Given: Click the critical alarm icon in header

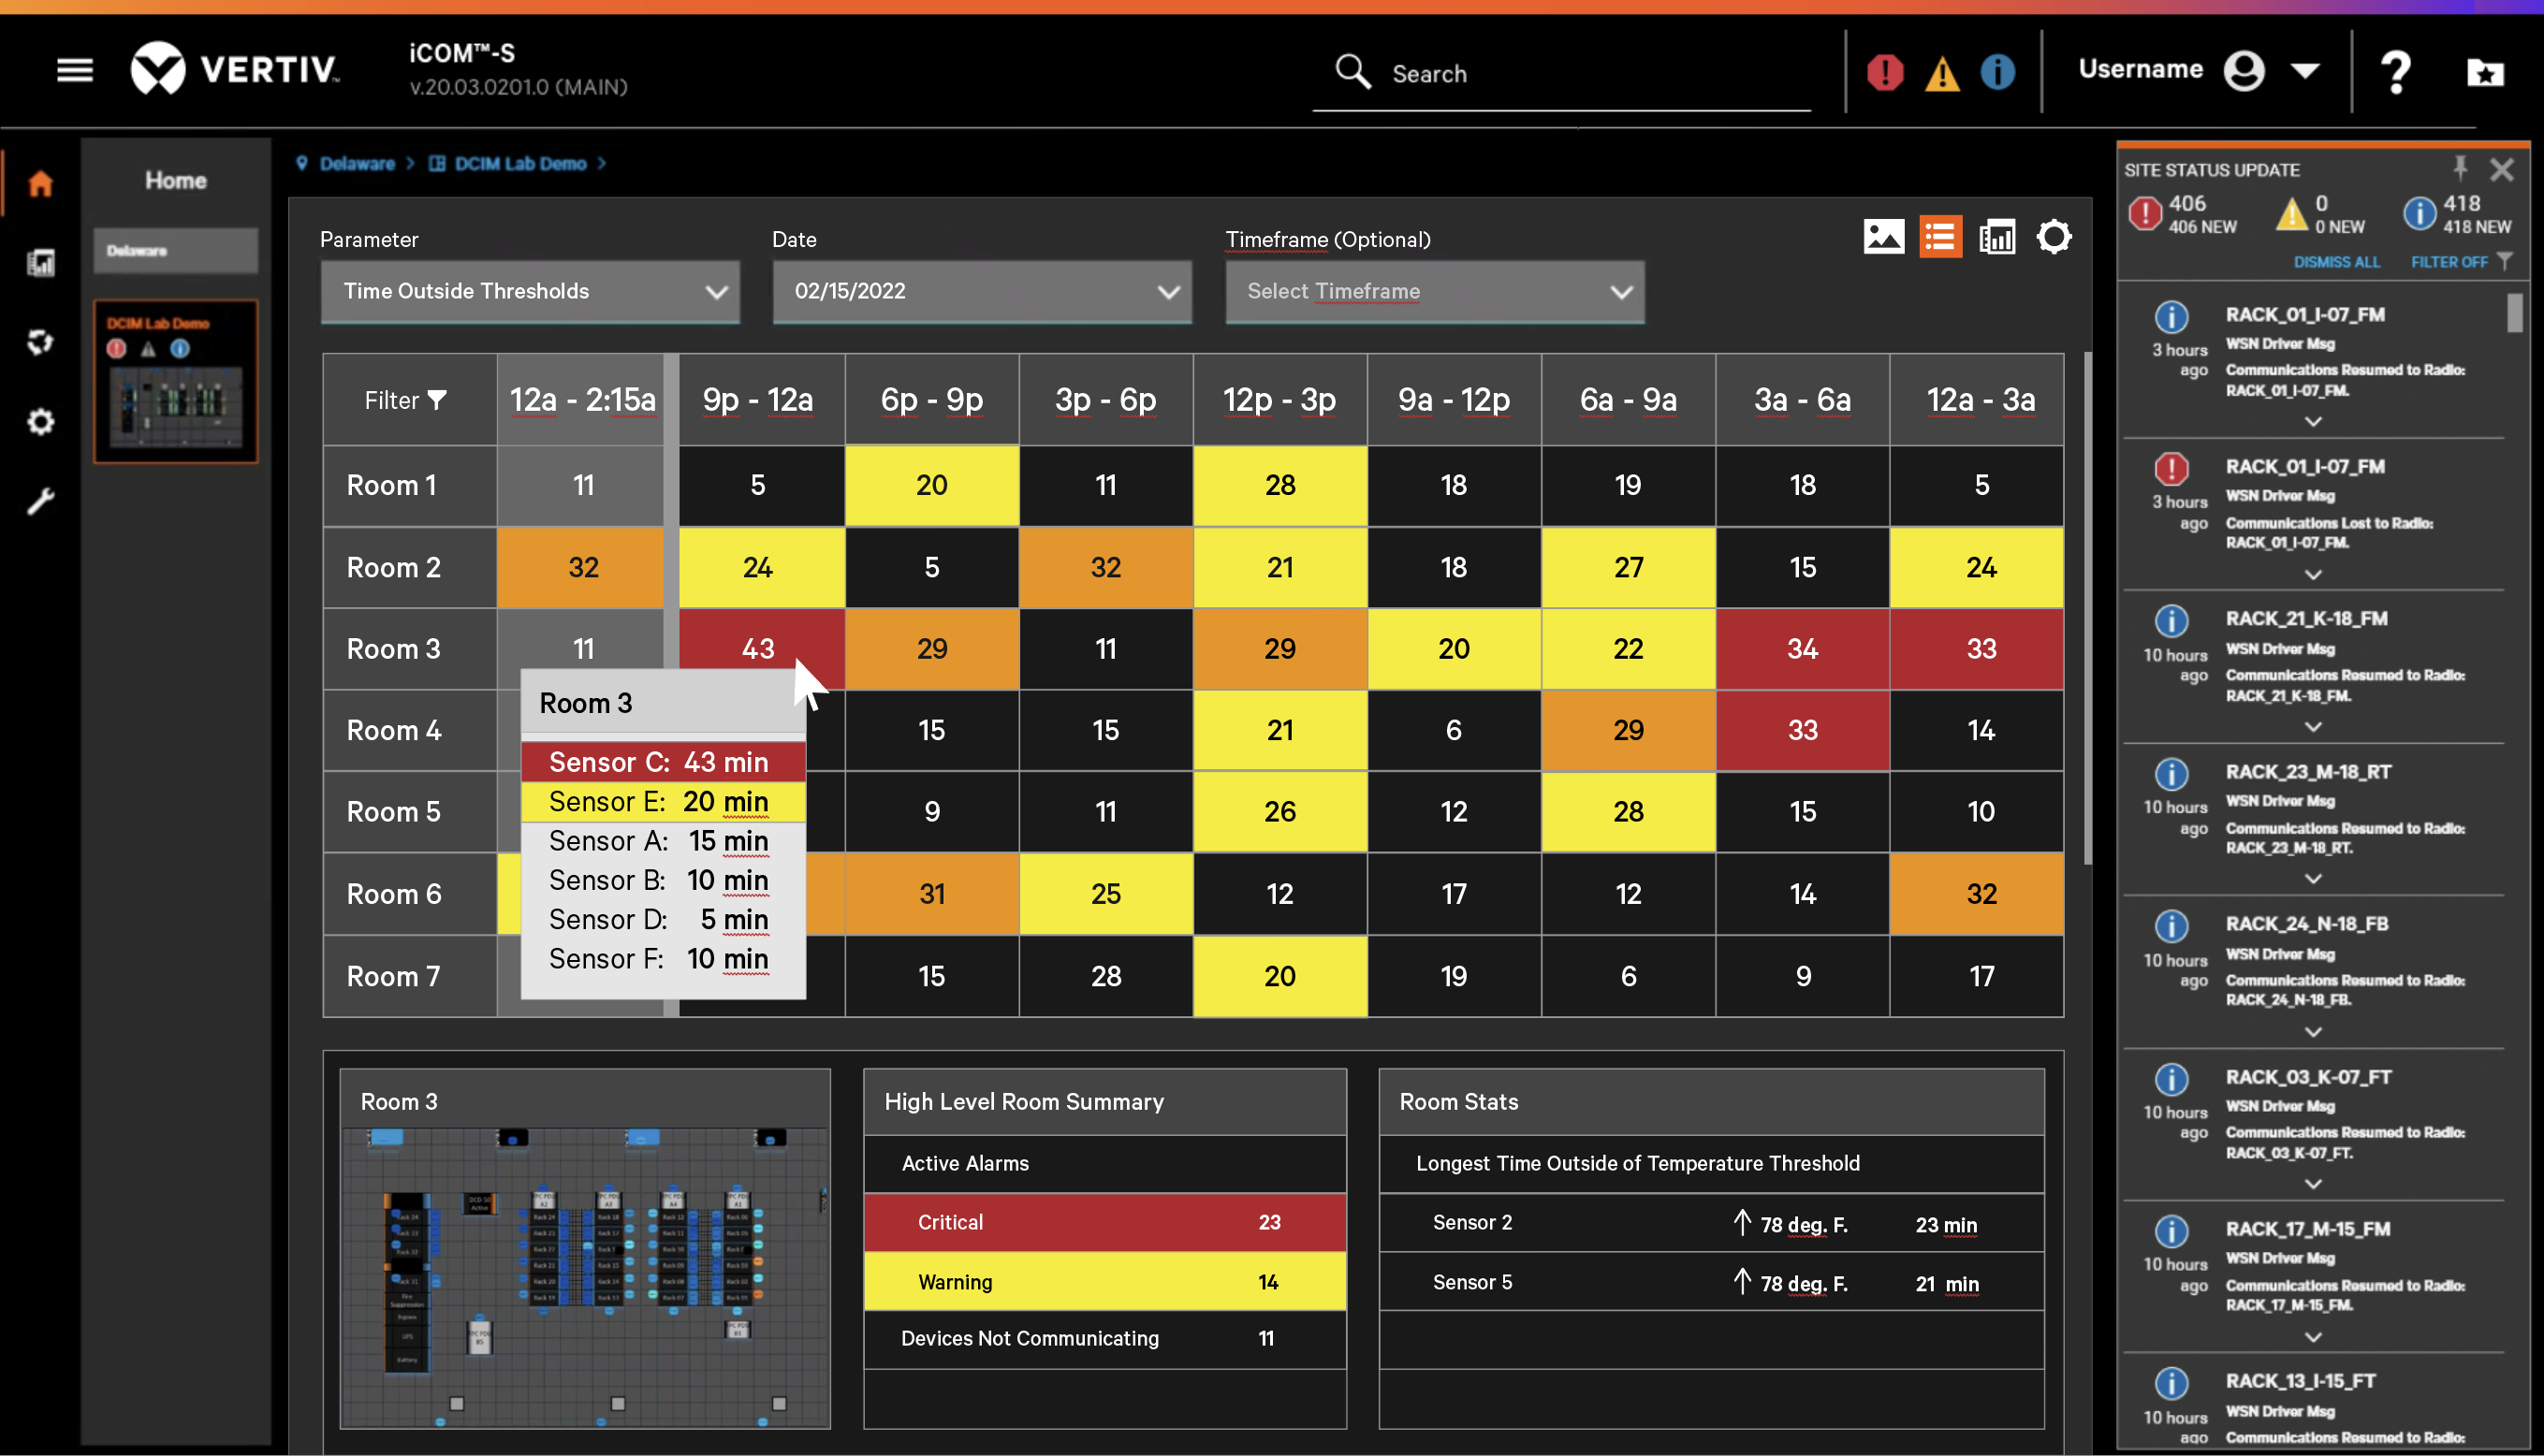Looking at the screenshot, I should coord(1885,72).
